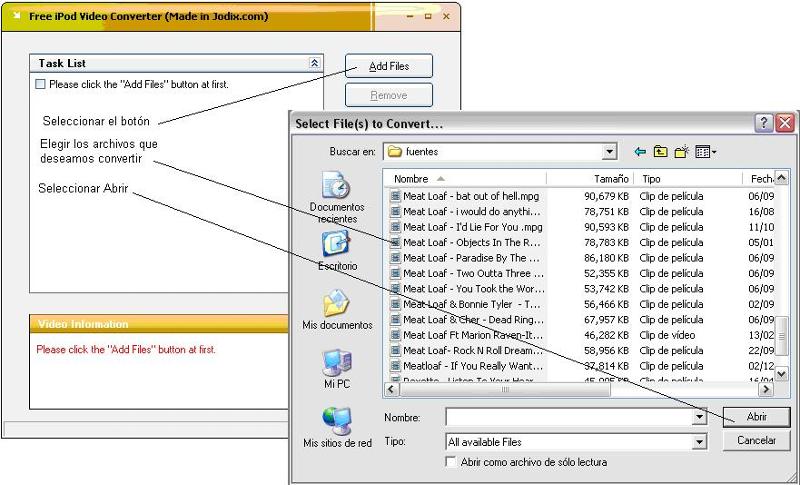
Task: Open Documentos recientes in places bar
Action: (337, 198)
